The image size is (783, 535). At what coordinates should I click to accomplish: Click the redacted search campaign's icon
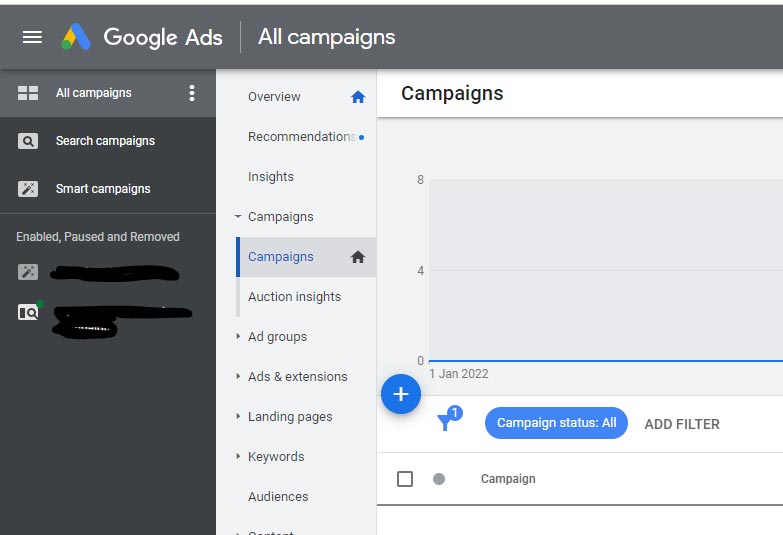[x=29, y=311]
